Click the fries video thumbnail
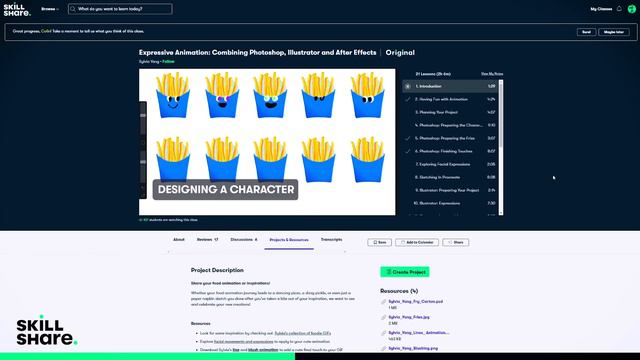 coord(267,142)
